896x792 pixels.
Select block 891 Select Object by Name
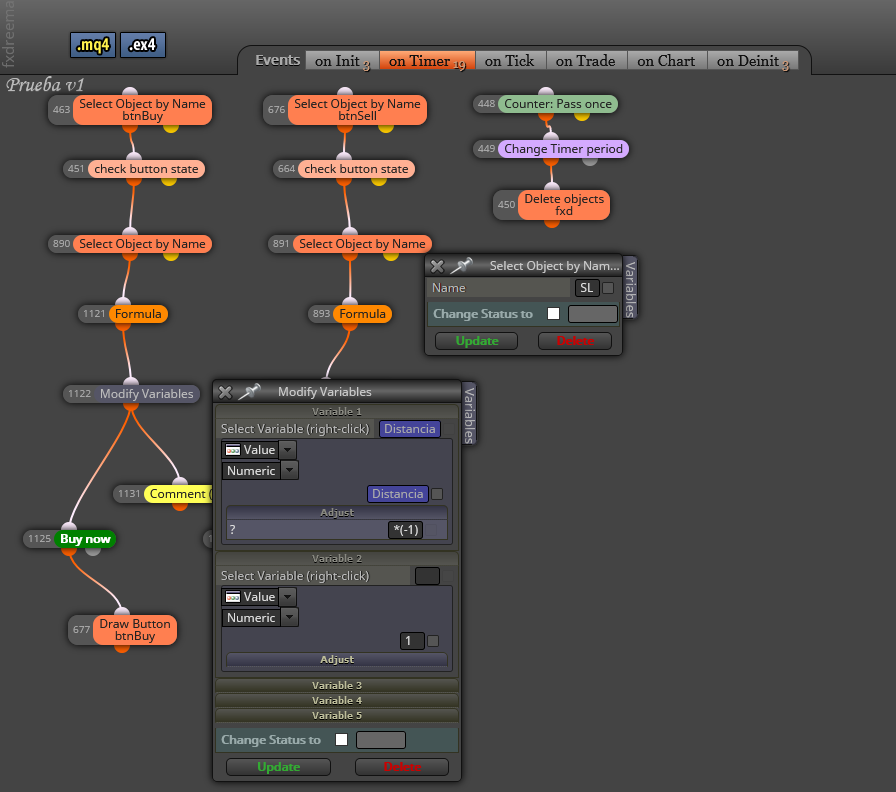click(362, 244)
